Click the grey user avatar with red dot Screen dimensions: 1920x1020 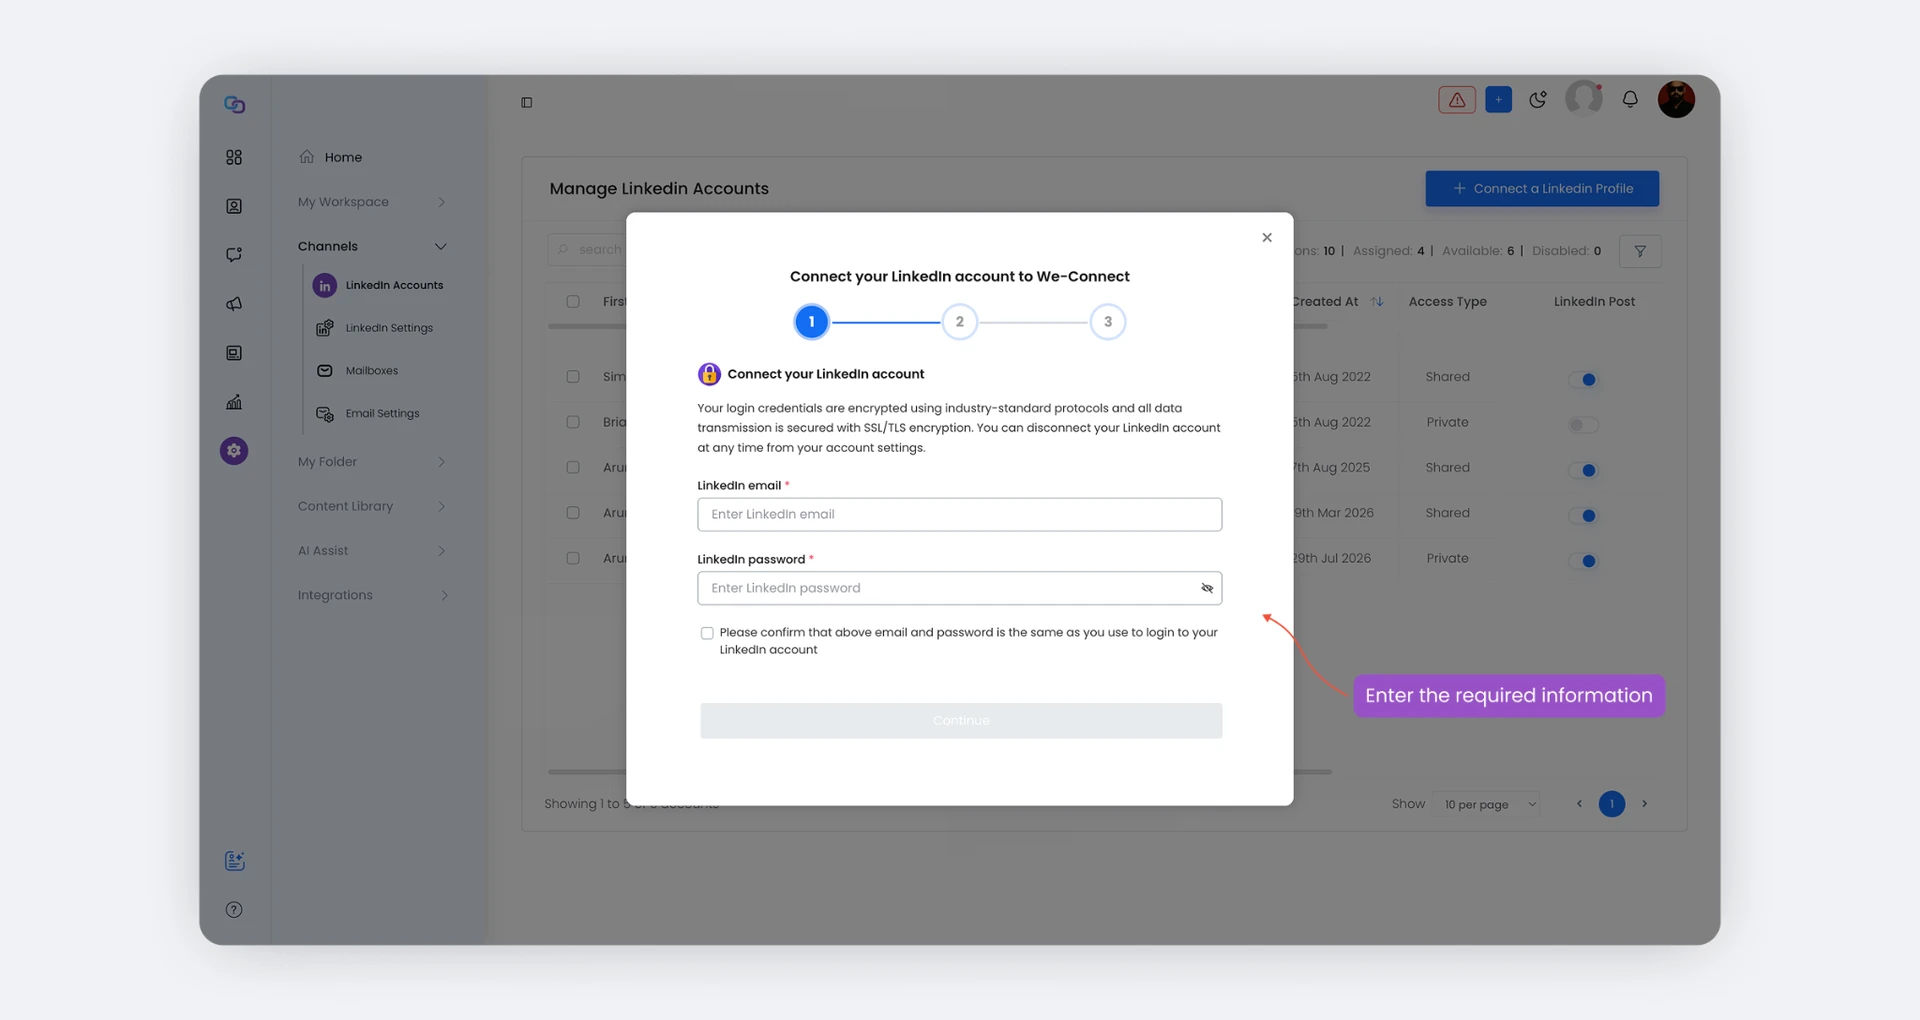[1584, 99]
